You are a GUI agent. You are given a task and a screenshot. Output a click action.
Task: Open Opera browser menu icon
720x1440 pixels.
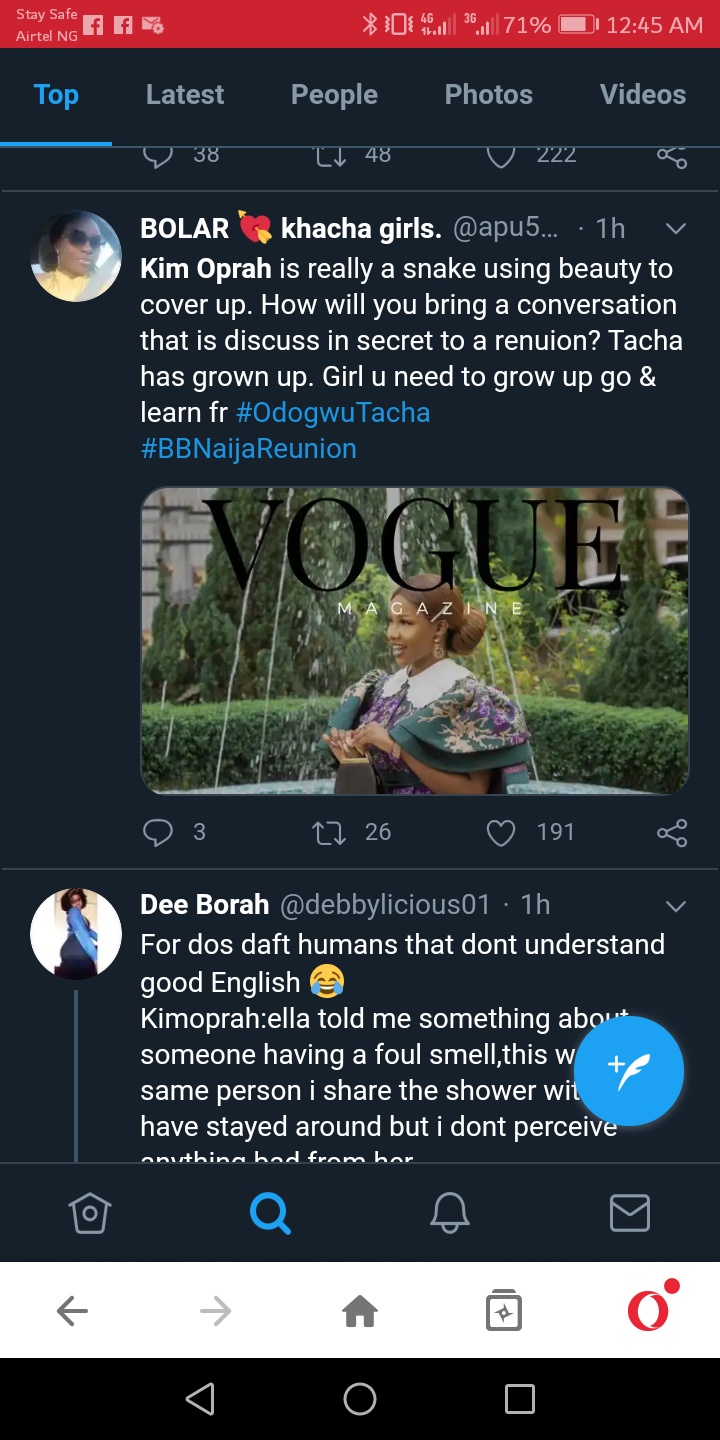tap(648, 1310)
